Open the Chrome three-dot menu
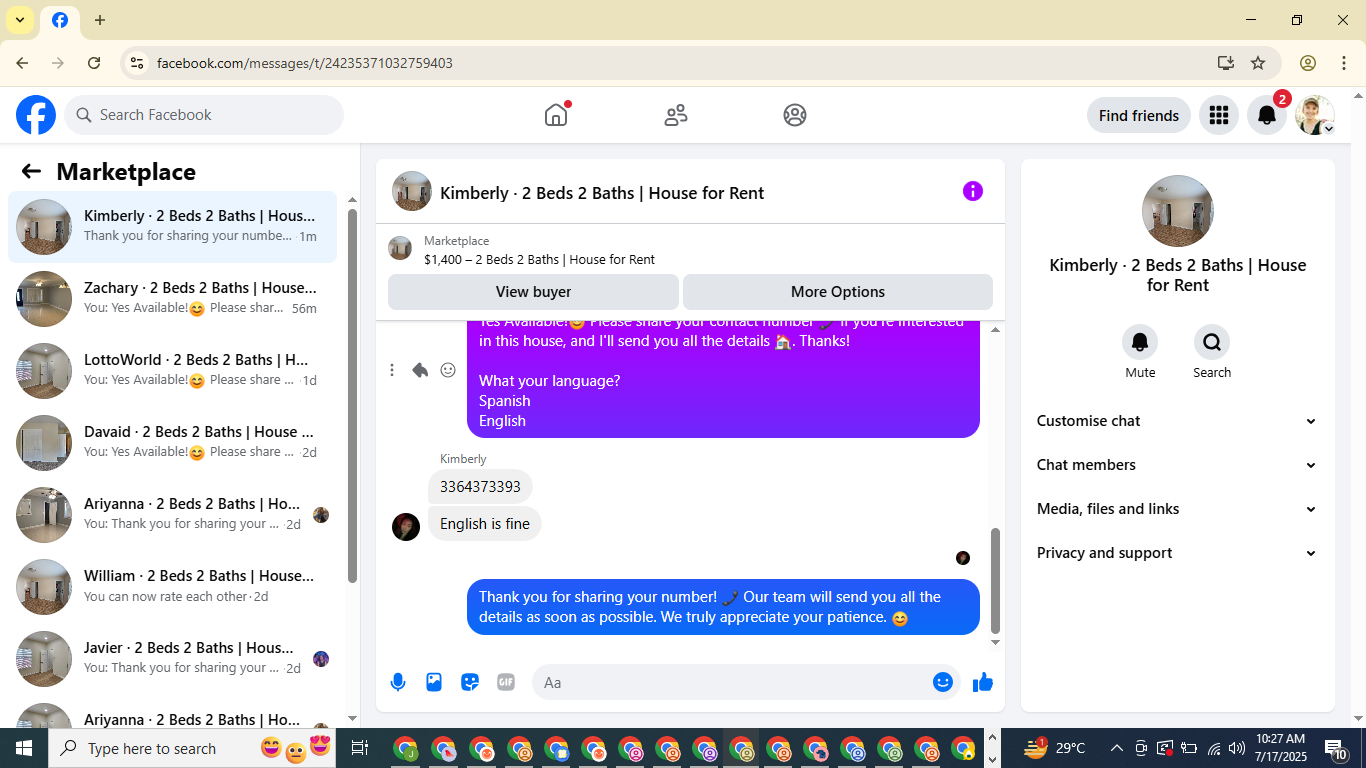Viewport: 1366px width, 768px height. [1343, 63]
